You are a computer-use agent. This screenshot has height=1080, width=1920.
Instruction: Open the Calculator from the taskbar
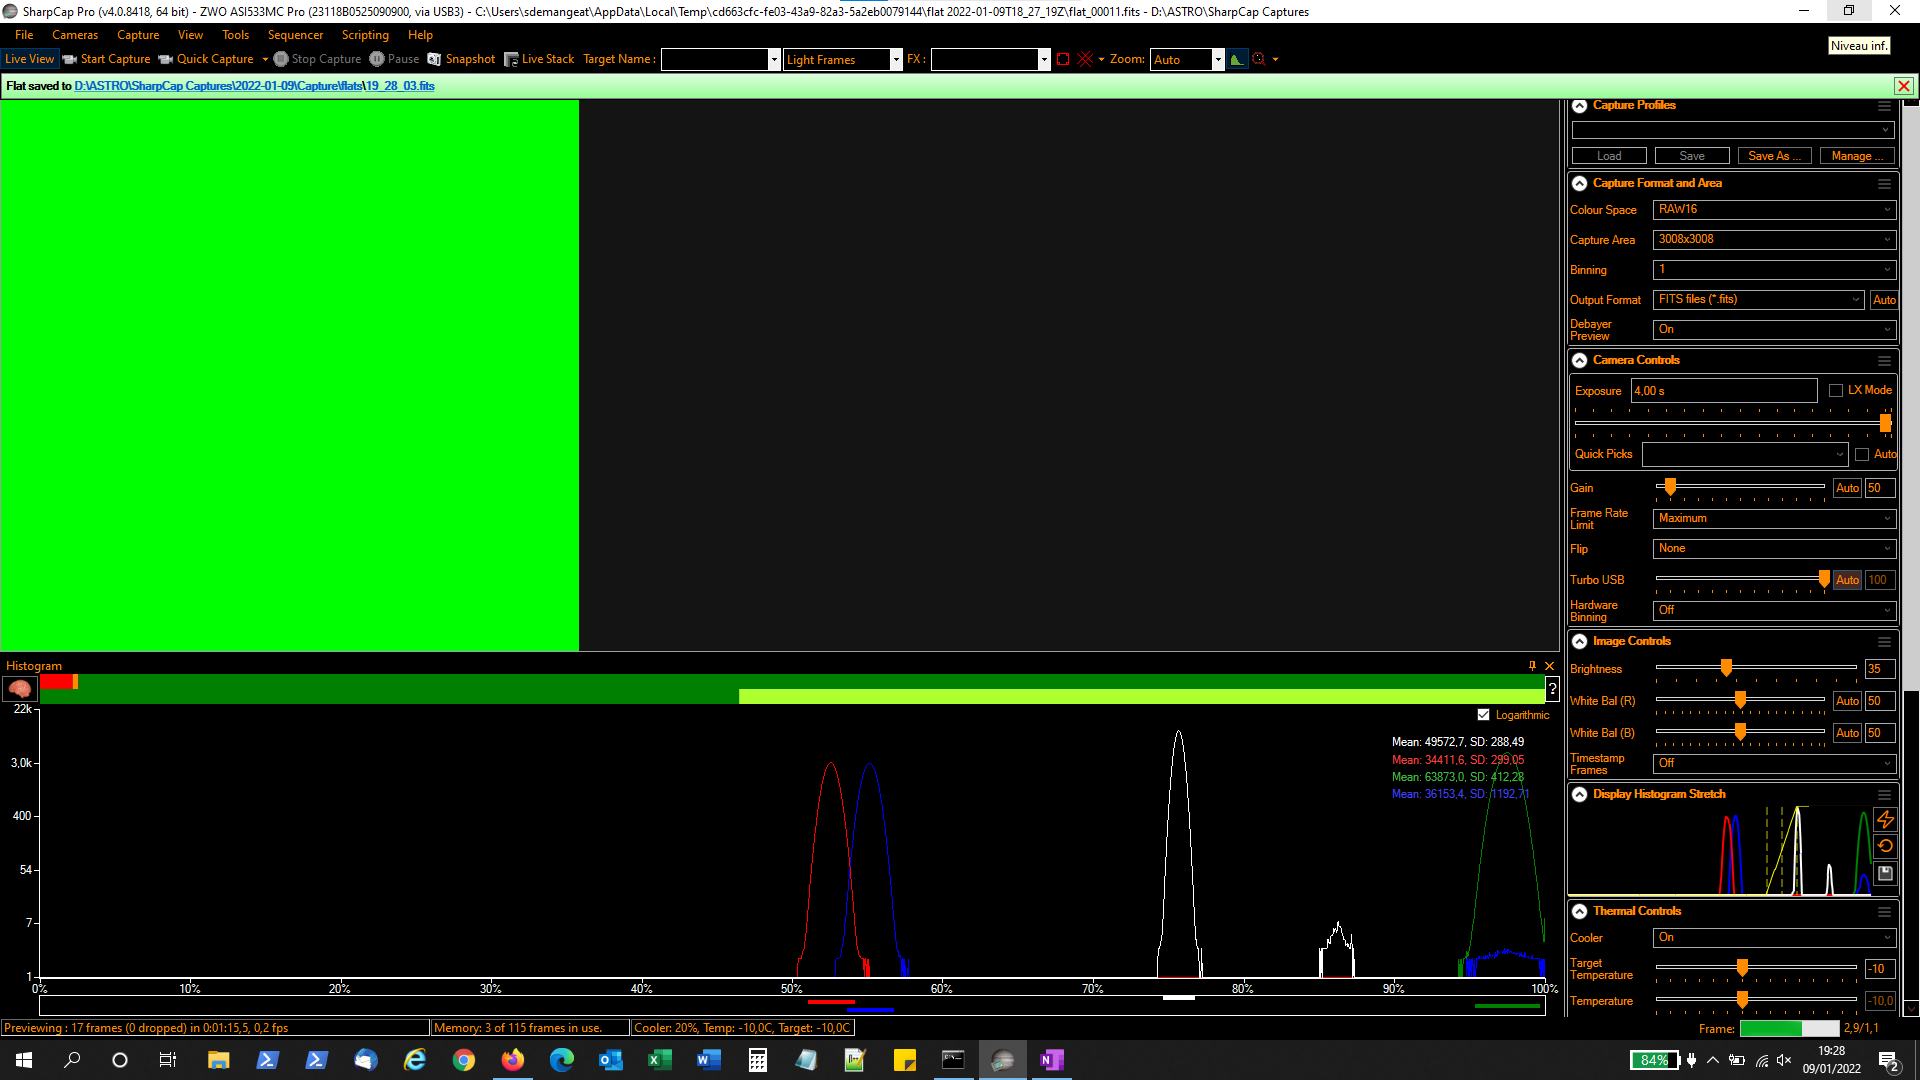[757, 1060]
